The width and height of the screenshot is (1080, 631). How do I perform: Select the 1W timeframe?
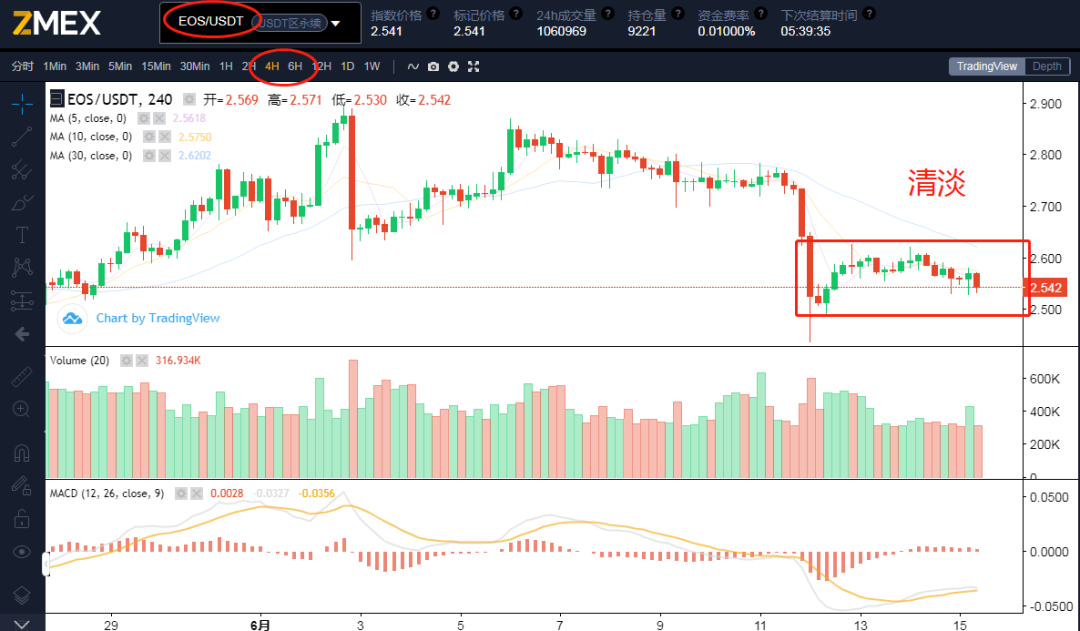pyautogui.click(x=372, y=66)
